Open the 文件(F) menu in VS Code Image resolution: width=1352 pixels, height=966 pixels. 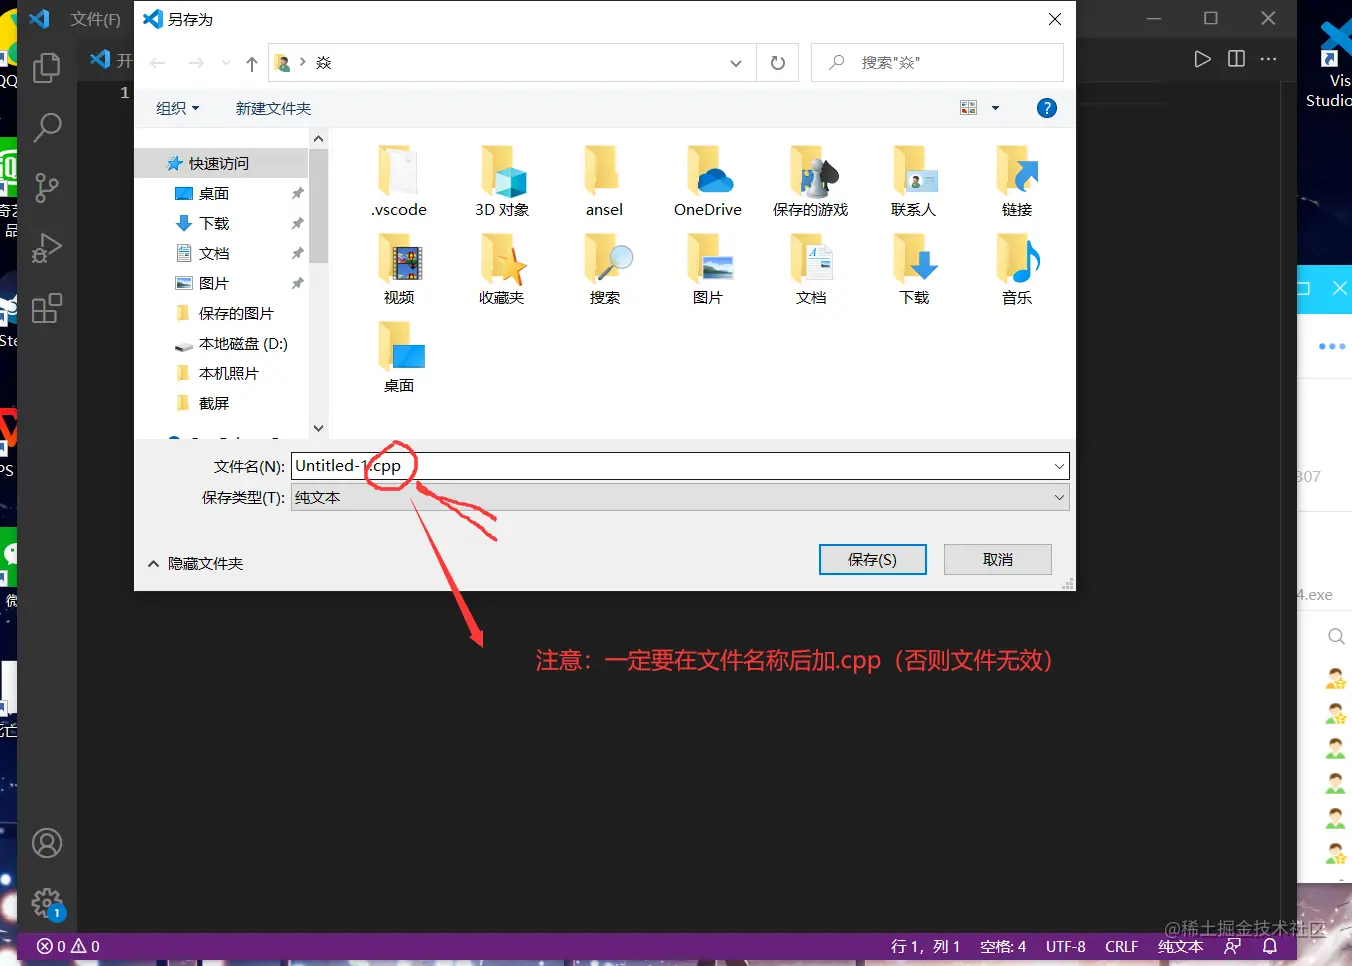(x=95, y=18)
